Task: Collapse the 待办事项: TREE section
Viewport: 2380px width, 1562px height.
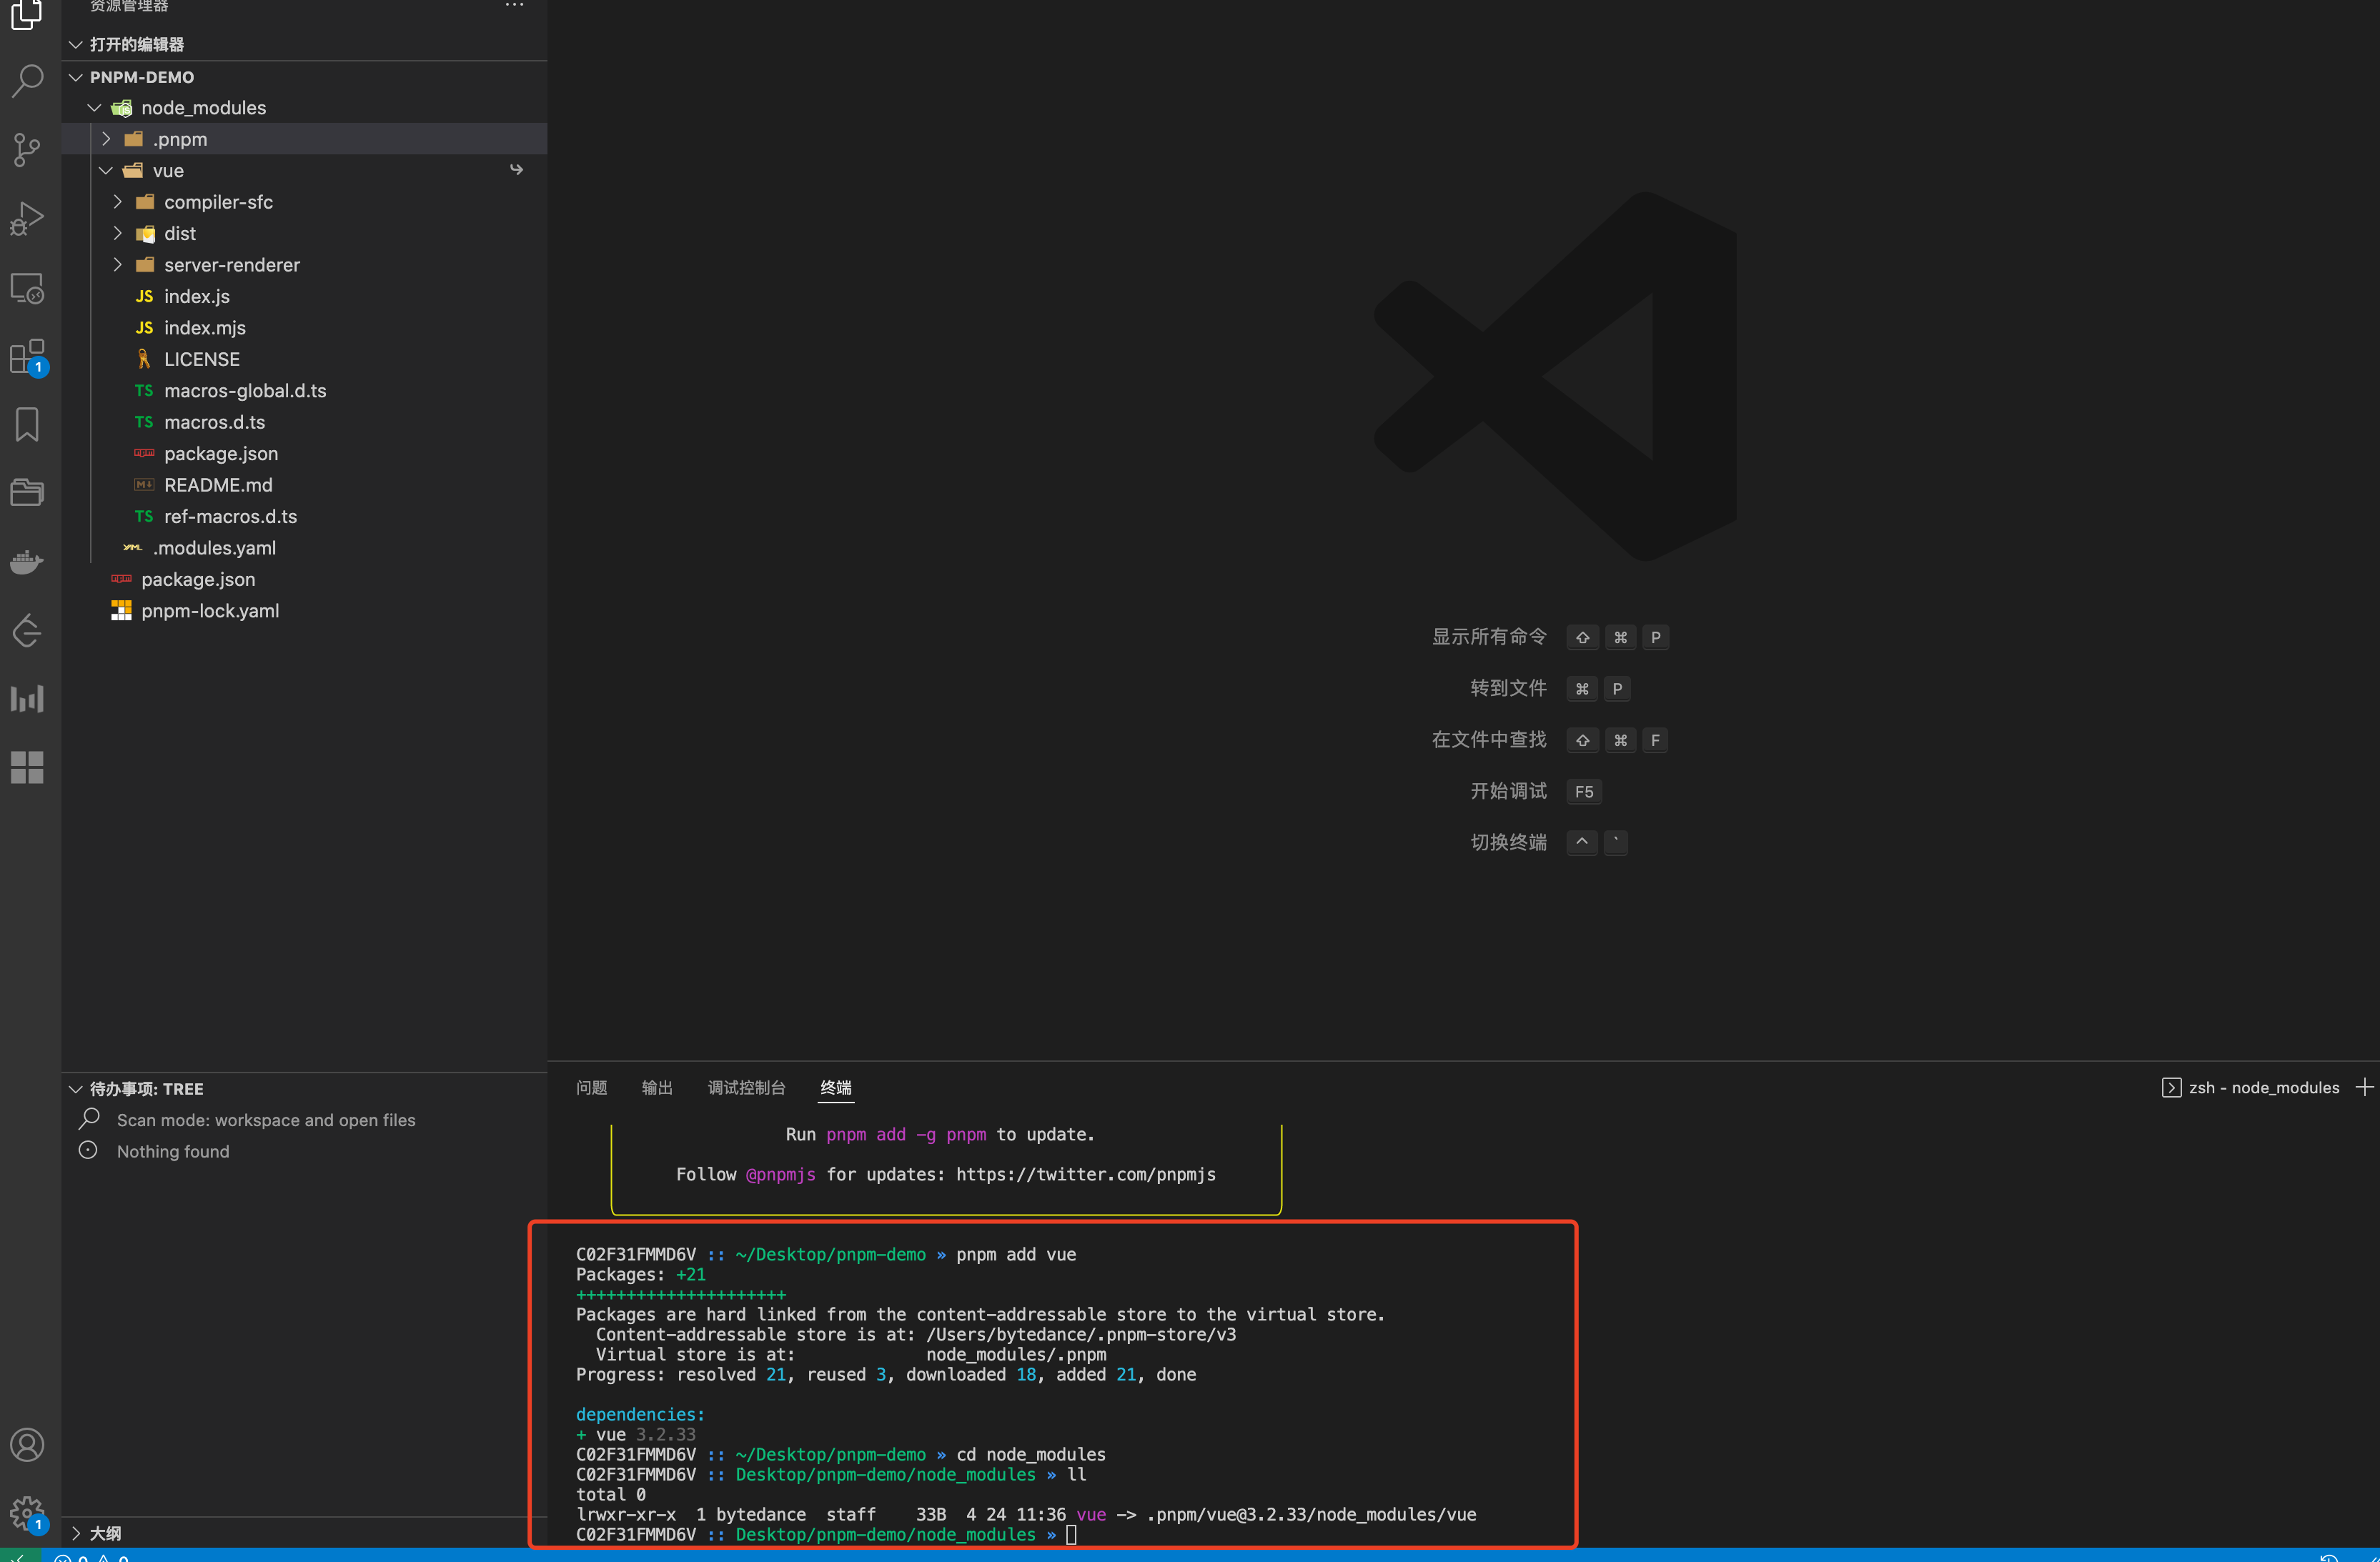Action: pyautogui.click(x=76, y=1089)
